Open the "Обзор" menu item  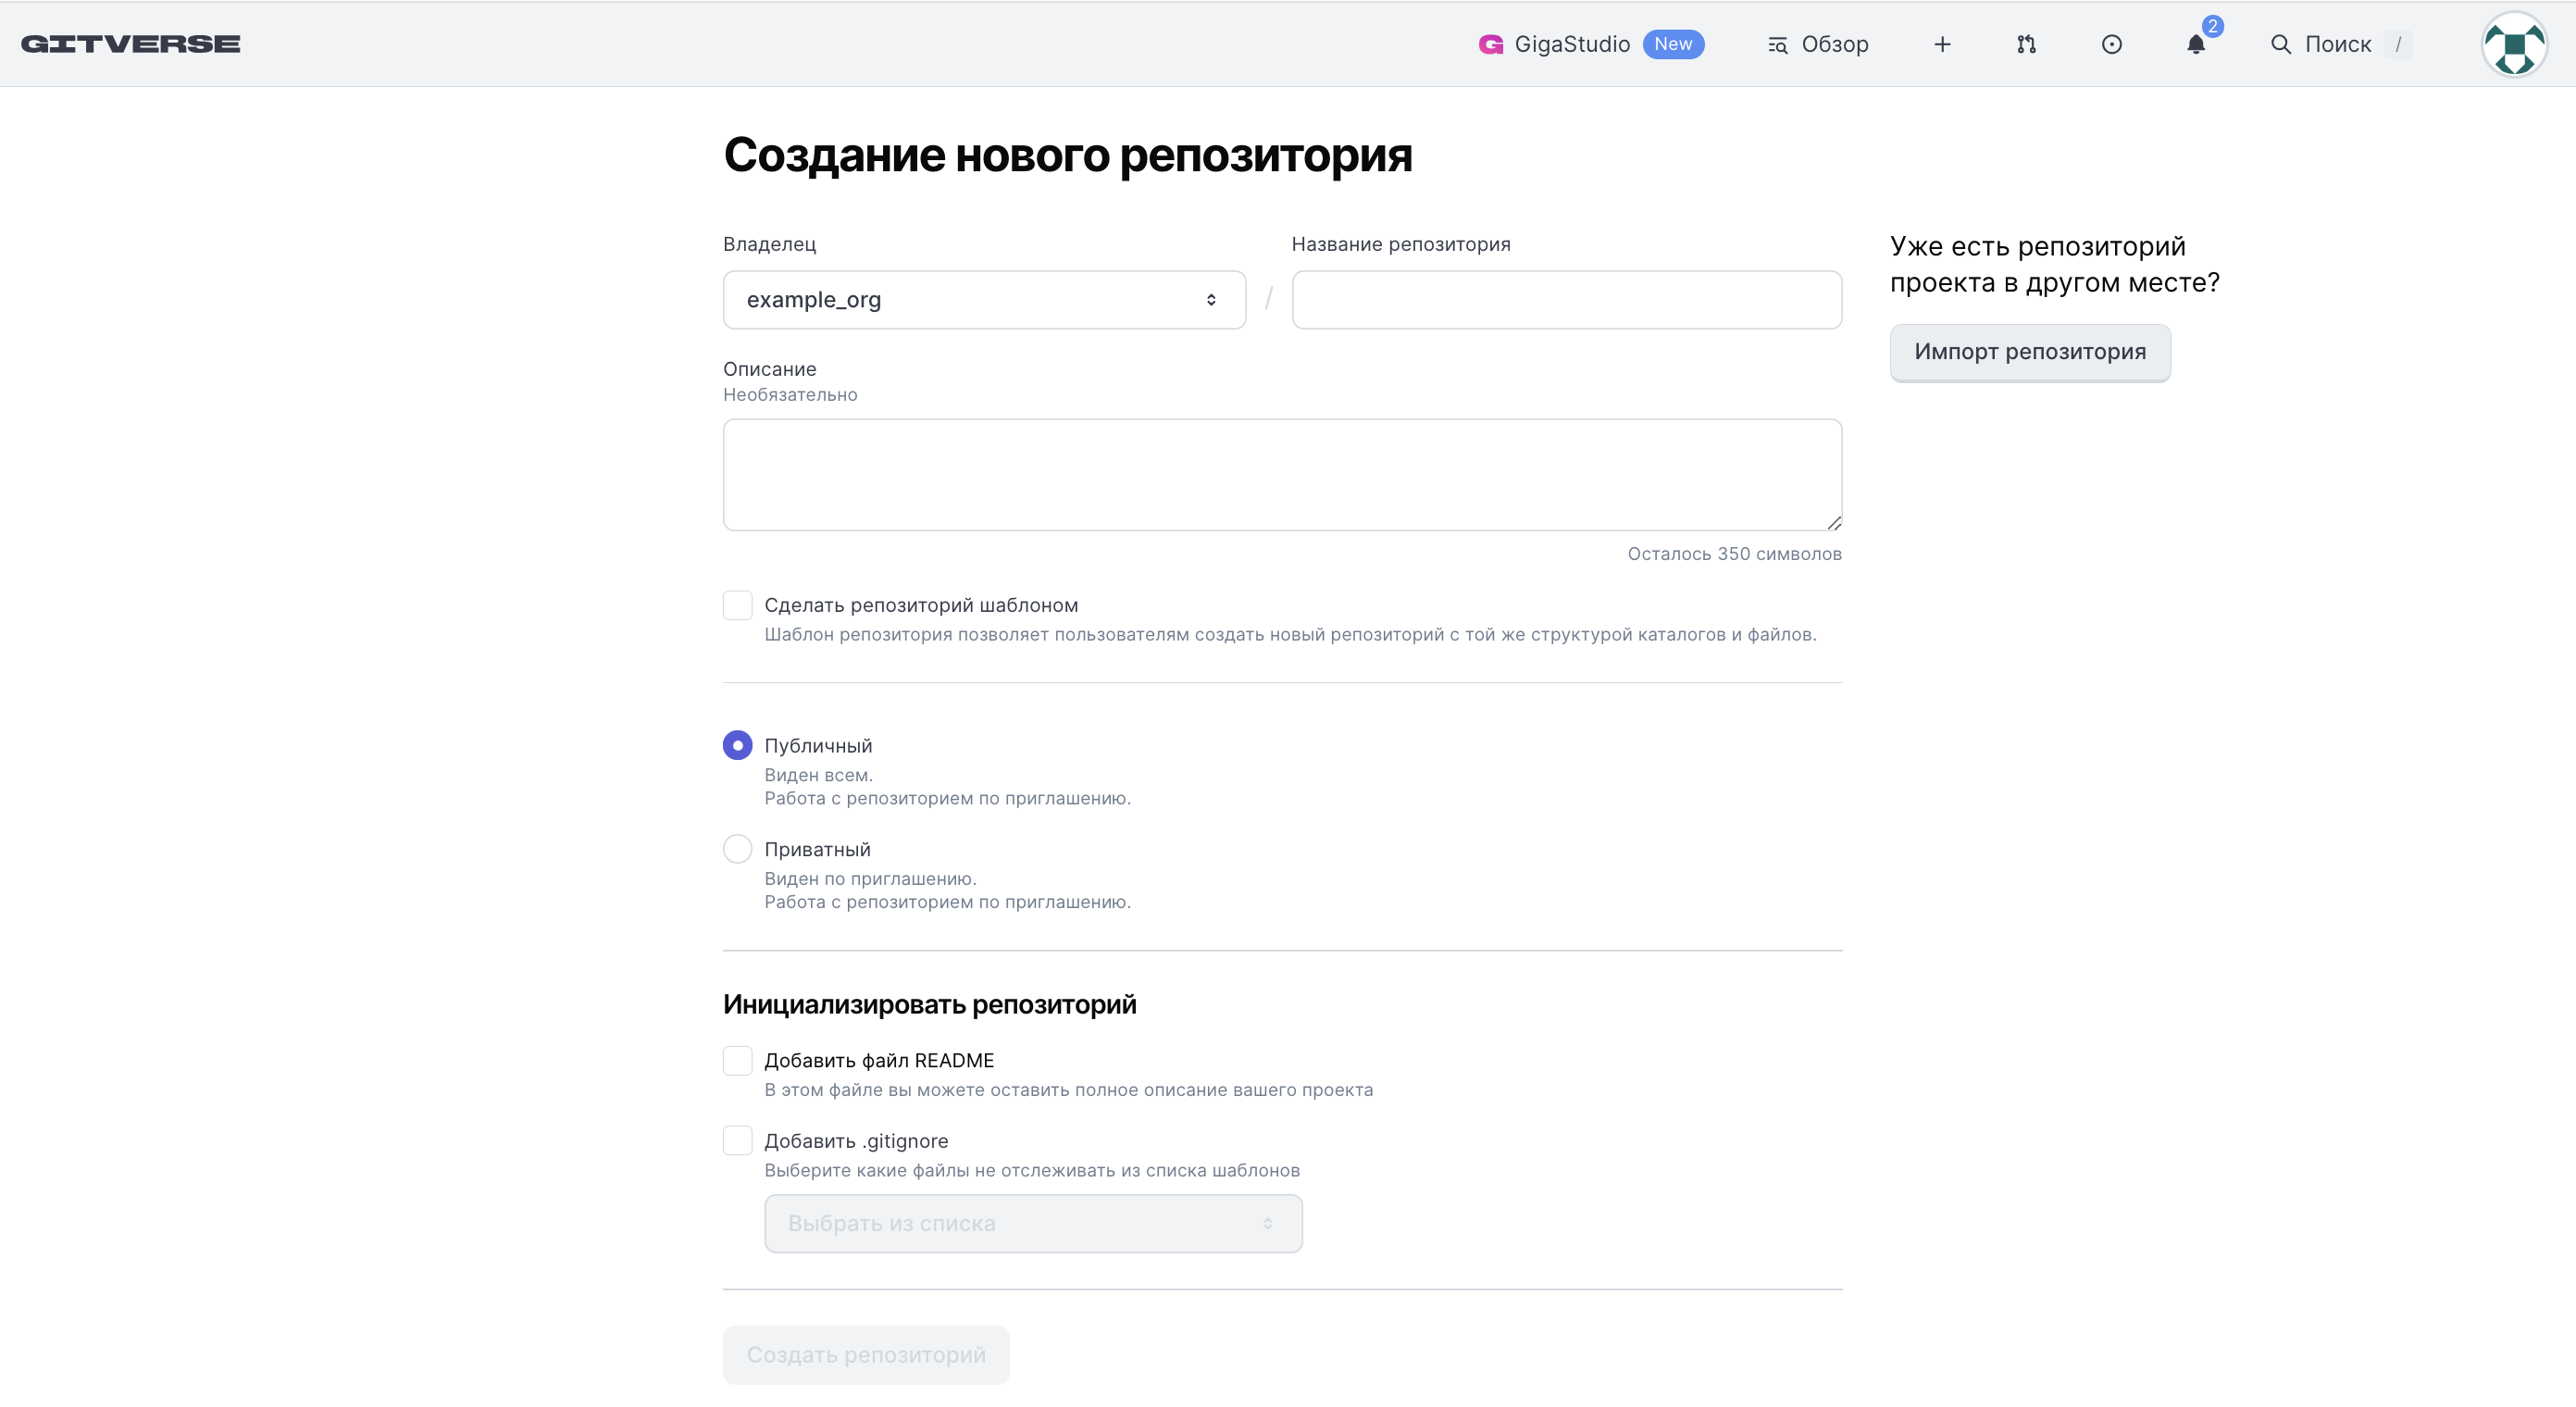click(x=1819, y=44)
